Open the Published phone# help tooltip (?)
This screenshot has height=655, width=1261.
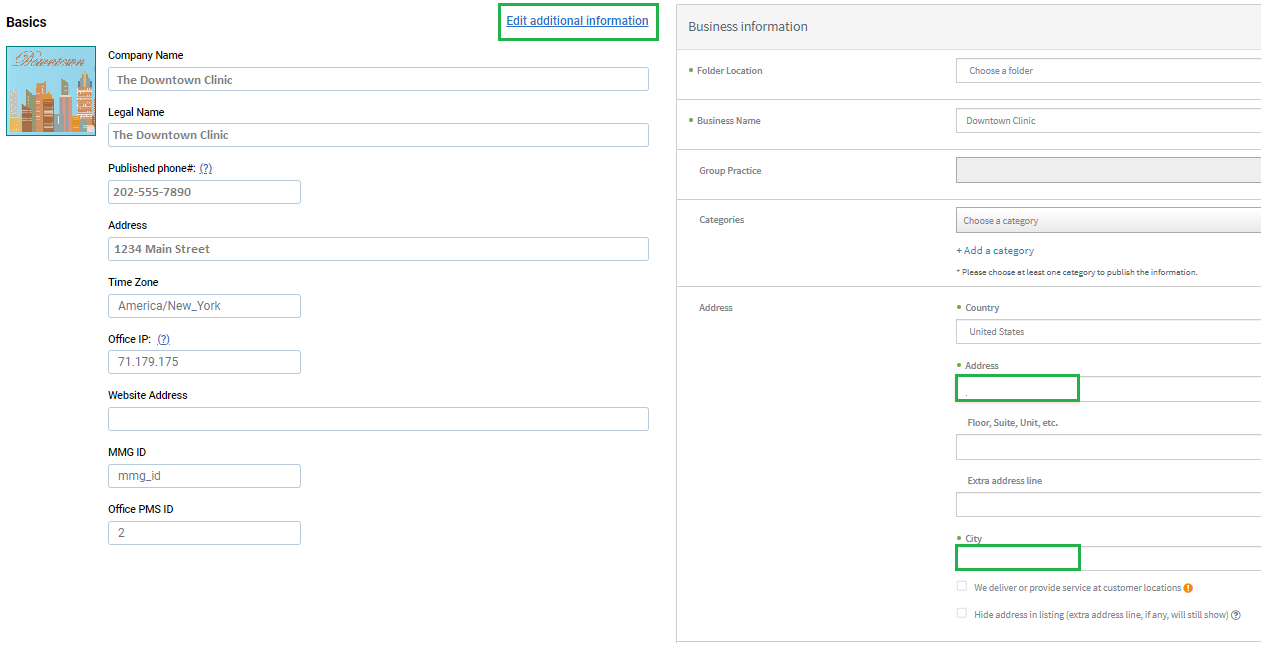tap(205, 168)
